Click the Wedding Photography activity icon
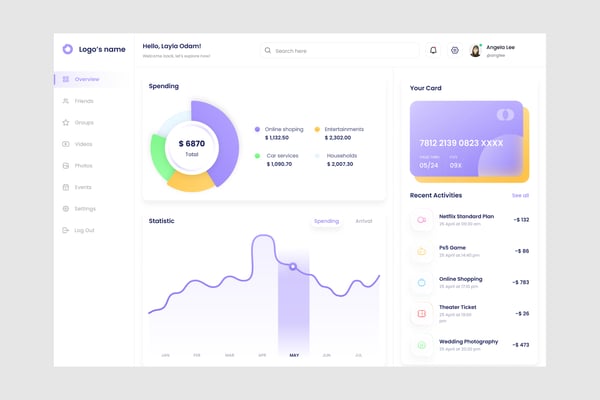Screen dimensions: 600x400 (x=422, y=345)
